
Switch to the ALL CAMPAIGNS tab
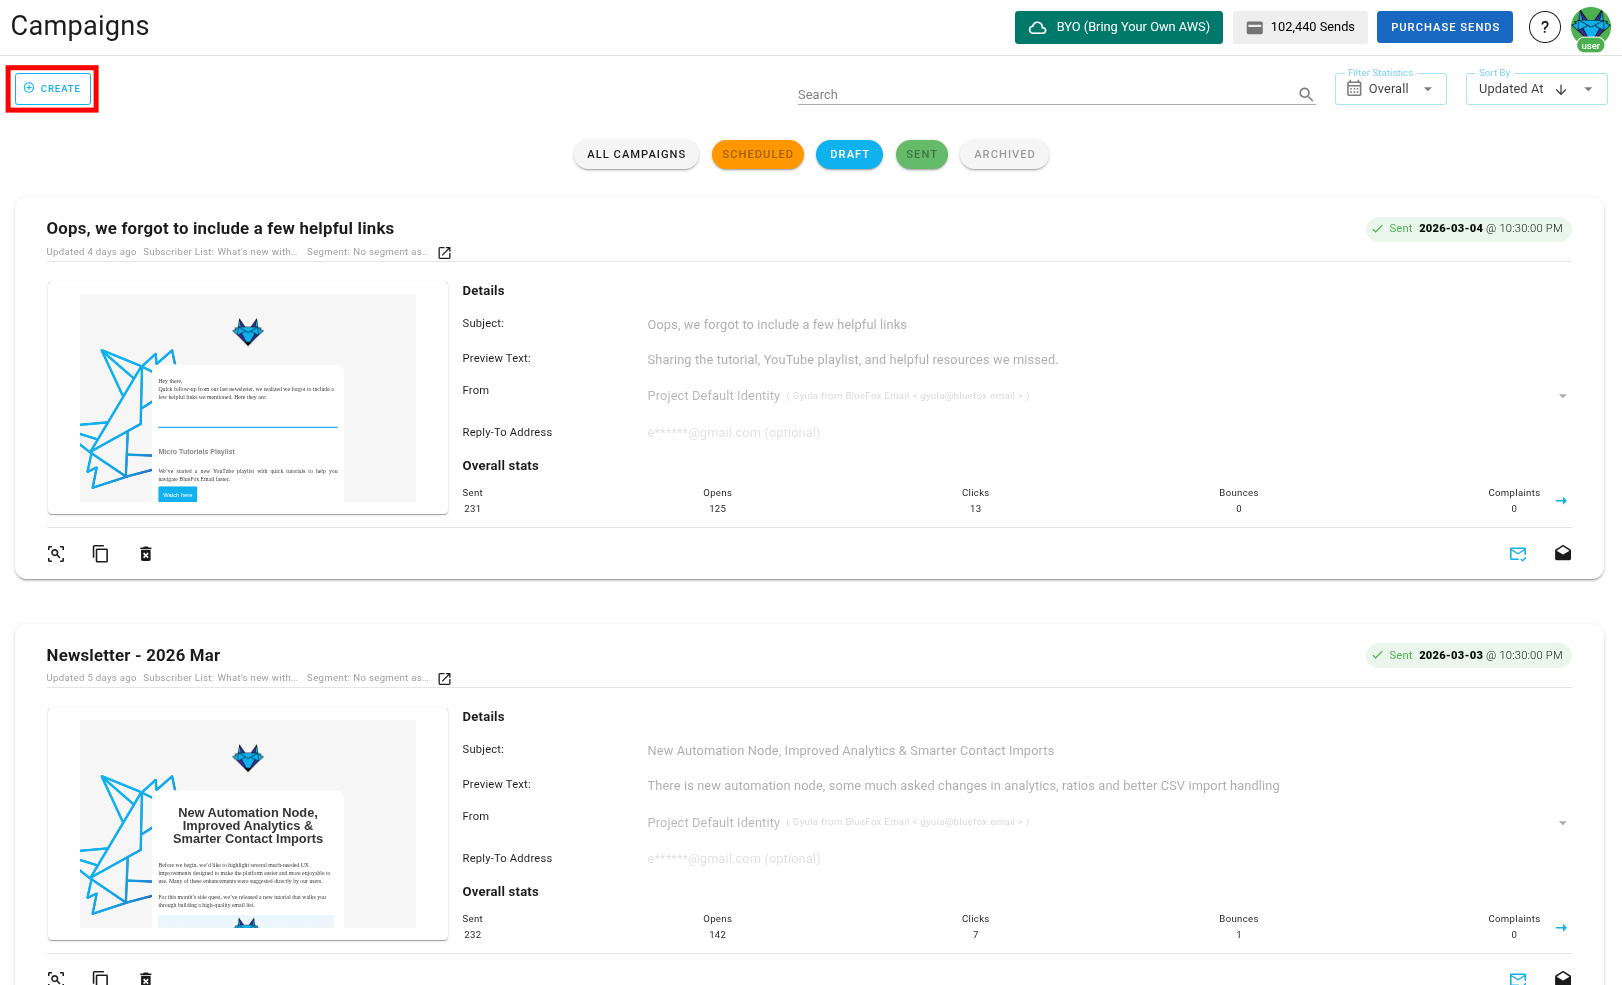click(636, 154)
